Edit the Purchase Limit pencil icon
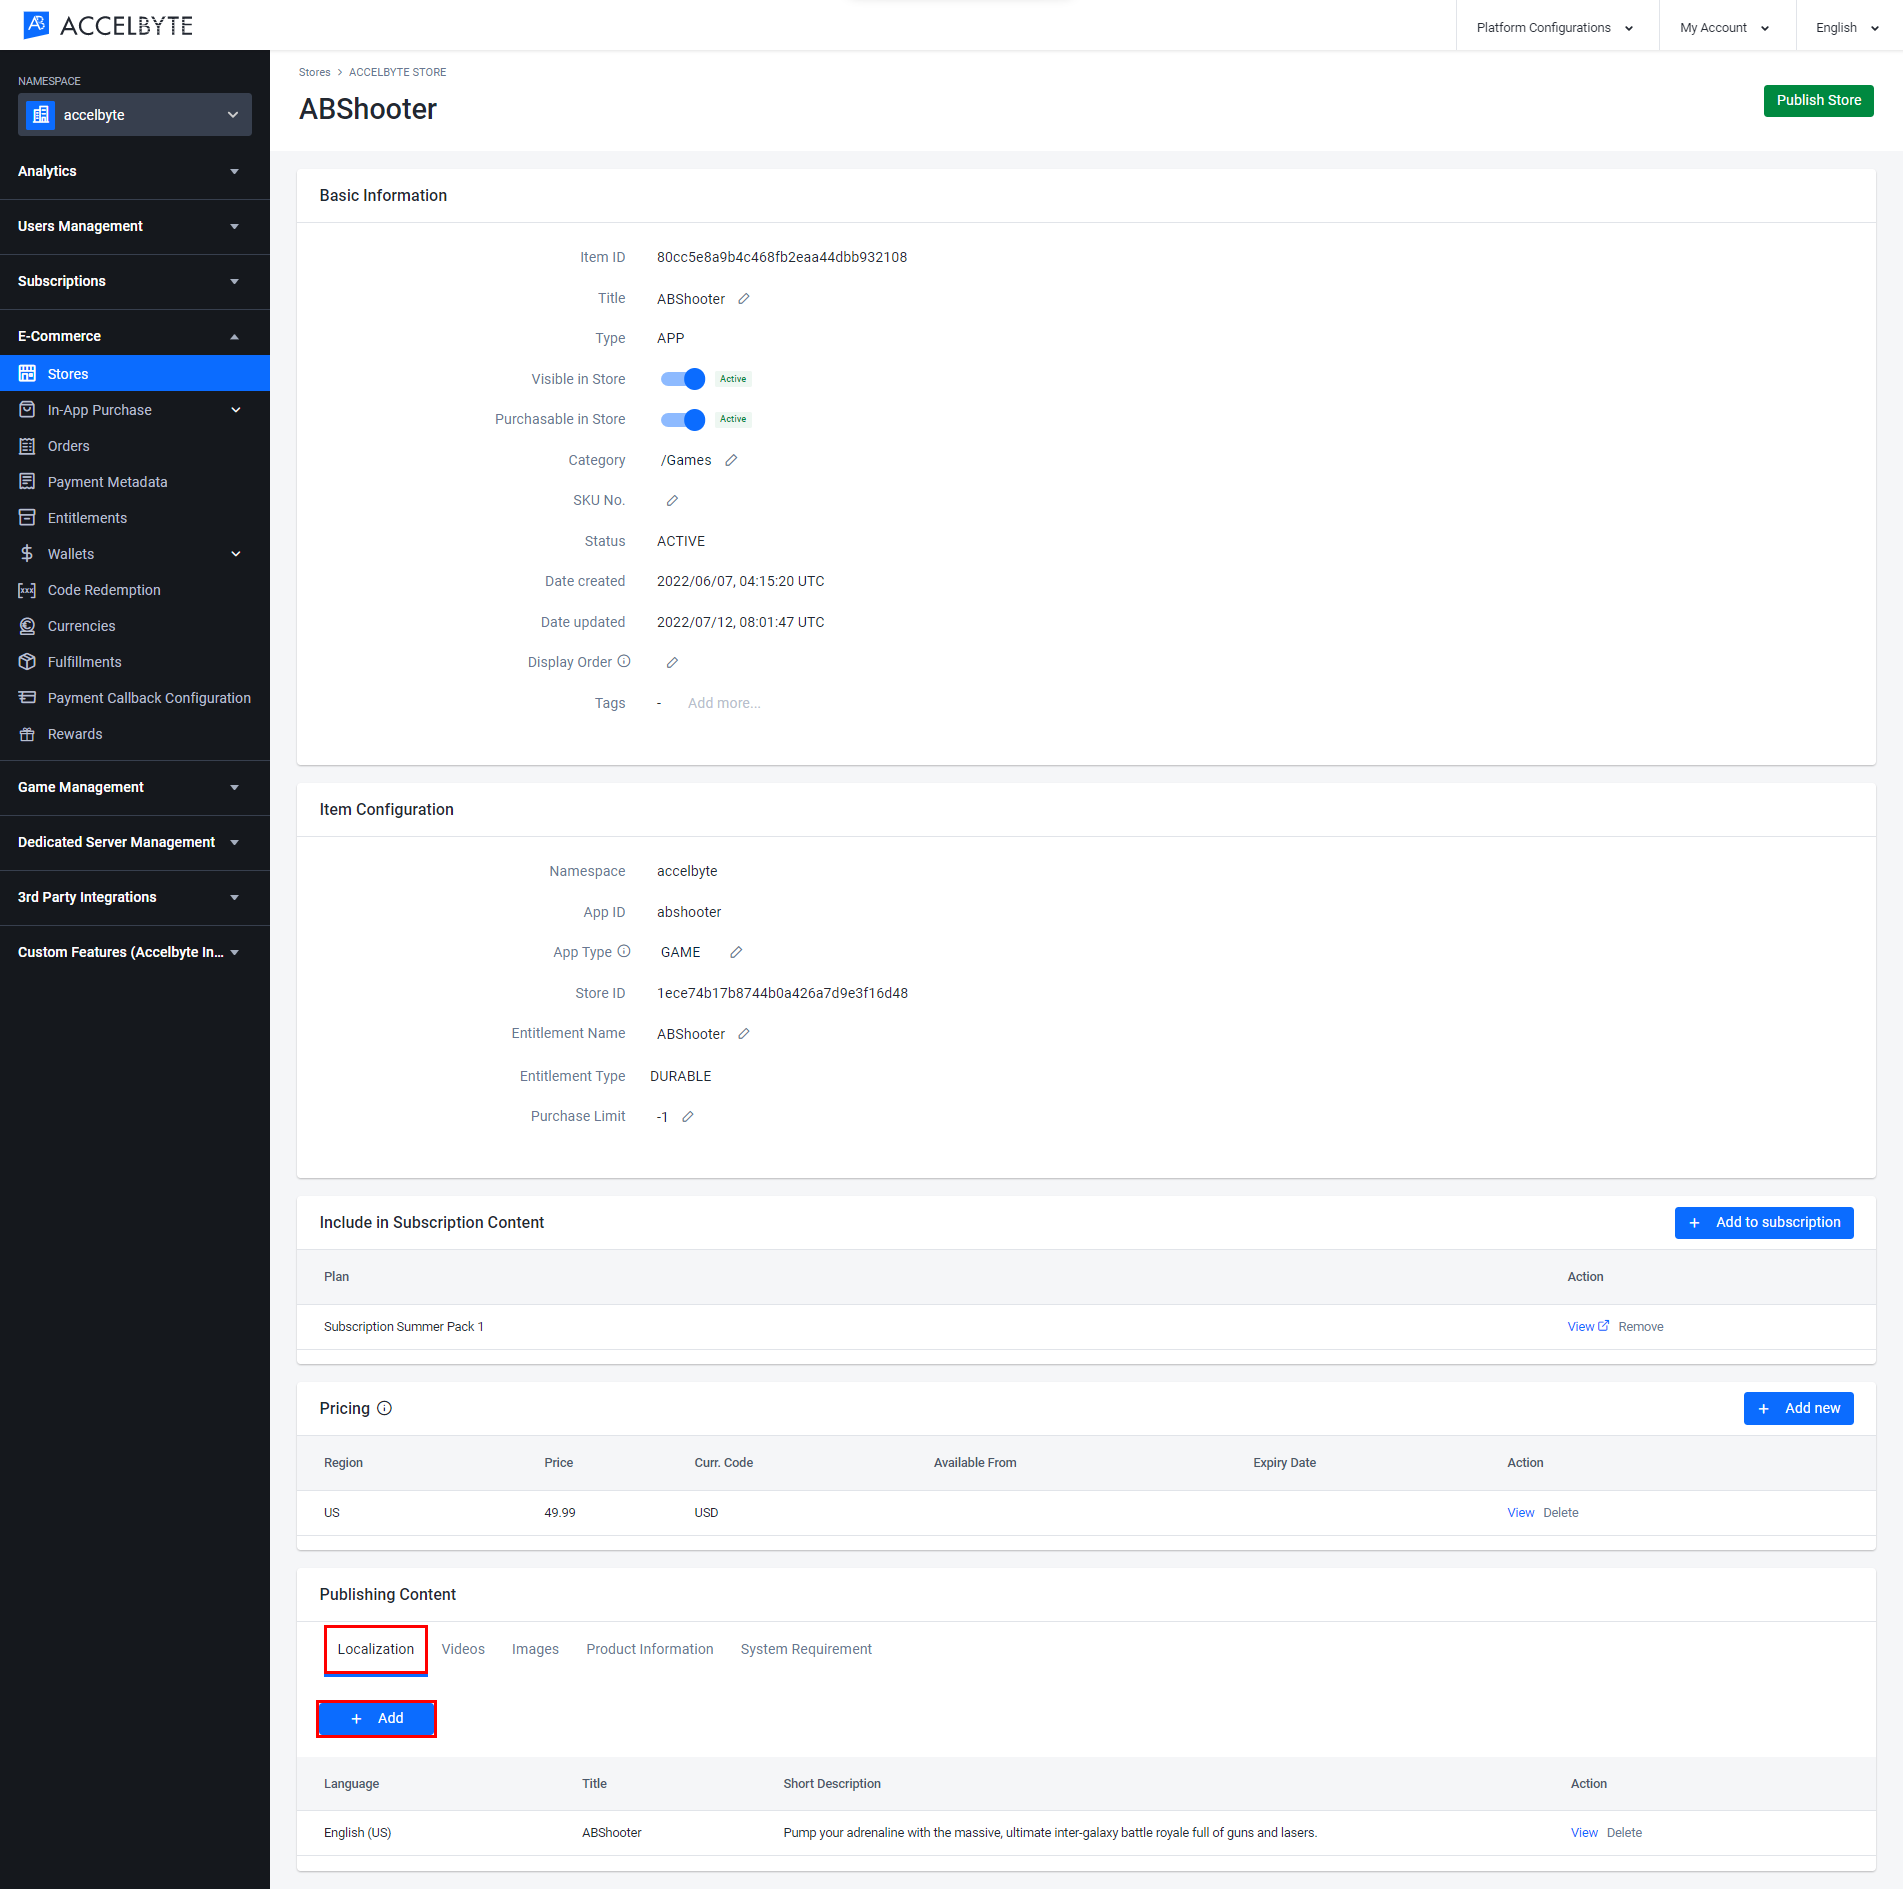This screenshot has height=1889, width=1903. (688, 1117)
